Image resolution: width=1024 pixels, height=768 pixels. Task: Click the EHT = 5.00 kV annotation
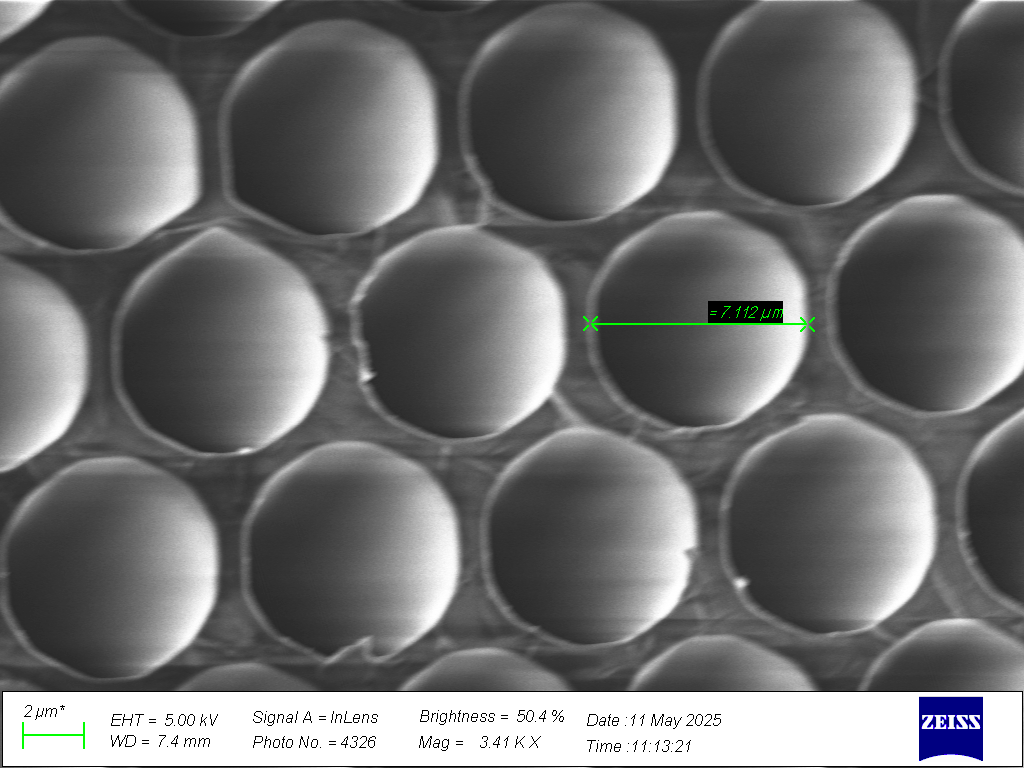[x=164, y=719]
